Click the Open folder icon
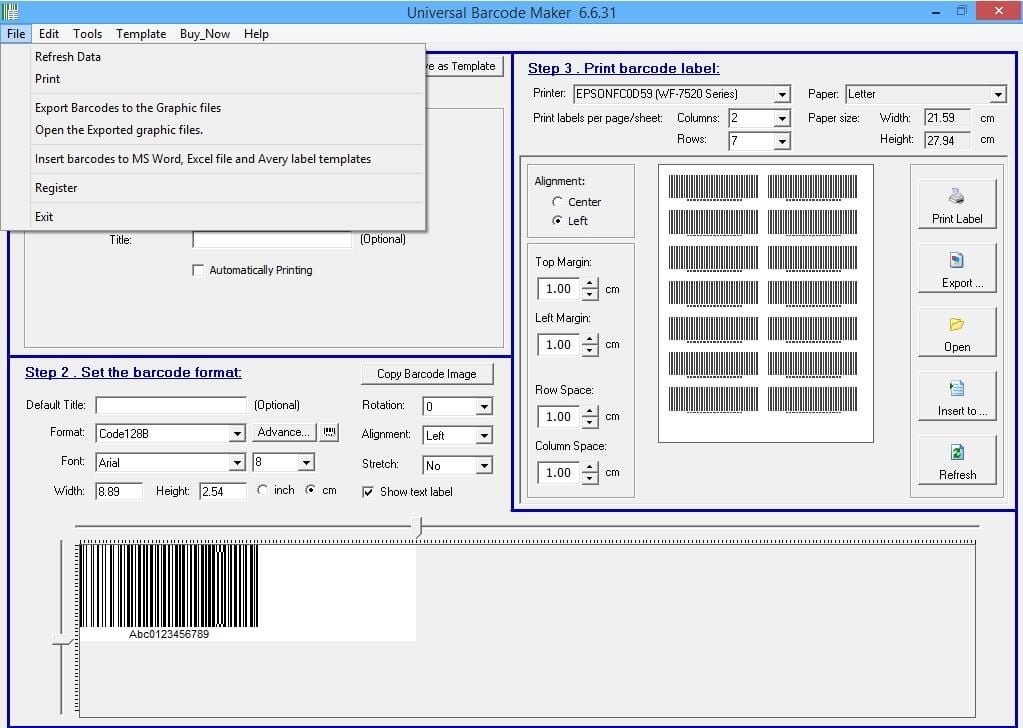1023x728 pixels. (x=956, y=324)
